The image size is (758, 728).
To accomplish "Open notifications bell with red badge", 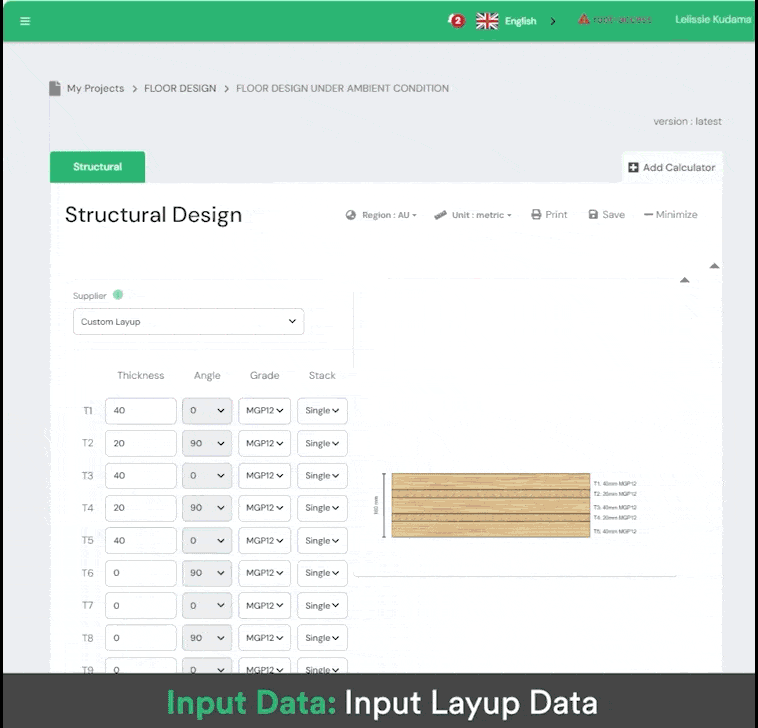I will tap(456, 20).
